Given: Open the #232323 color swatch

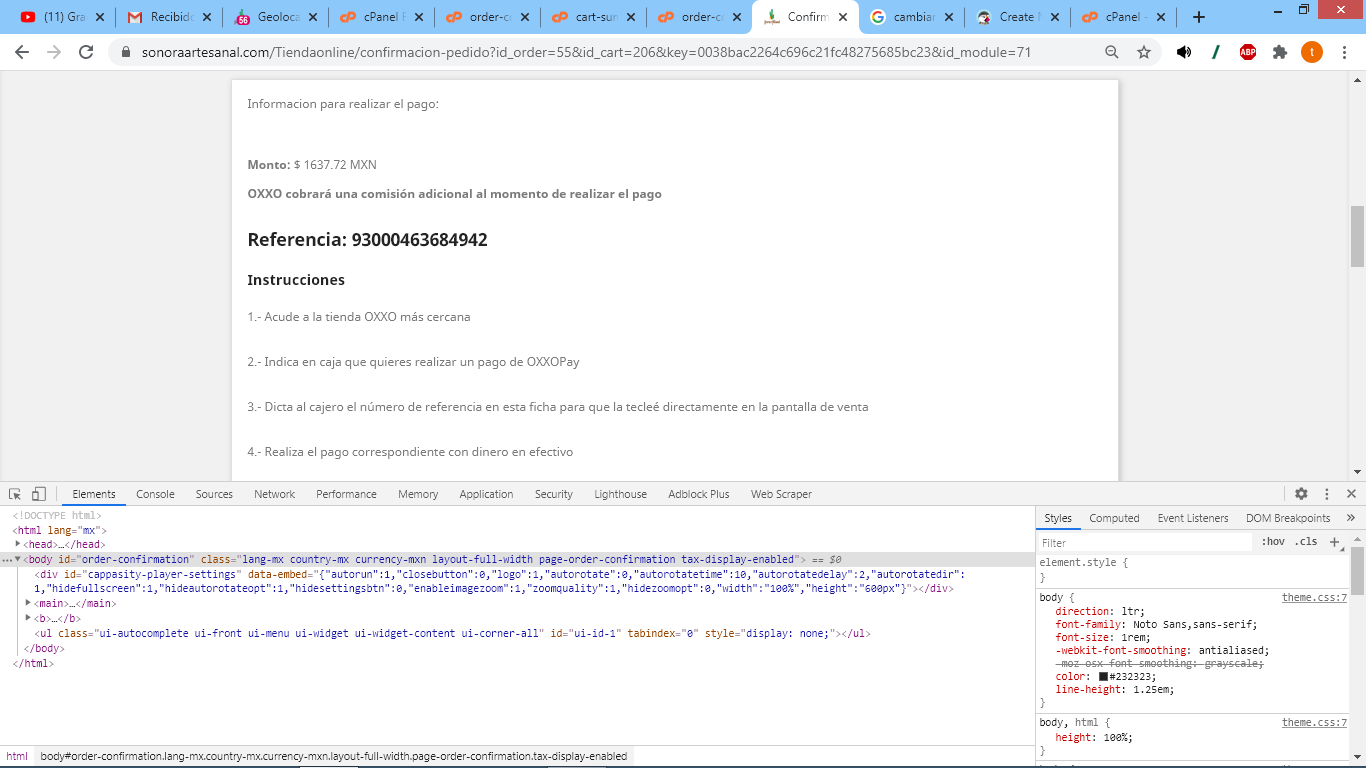Looking at the screenshot, I should click(1103, 677).
